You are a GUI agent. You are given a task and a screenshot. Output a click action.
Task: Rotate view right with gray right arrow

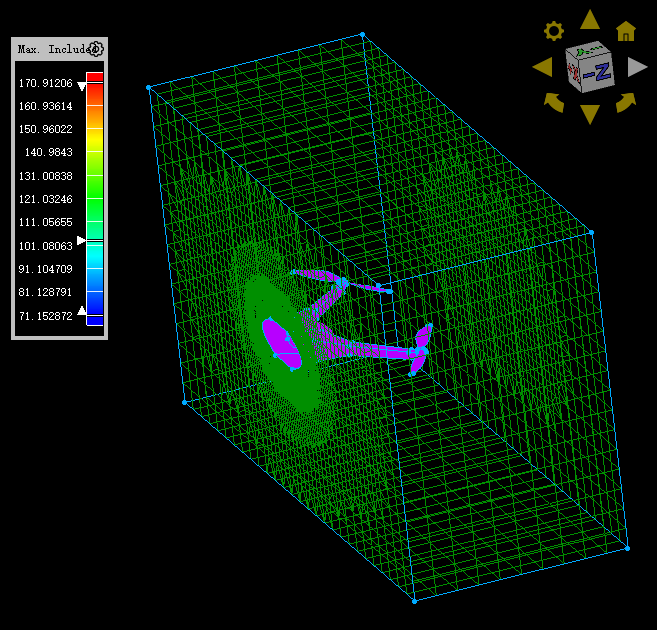click(x=637, y=67)
